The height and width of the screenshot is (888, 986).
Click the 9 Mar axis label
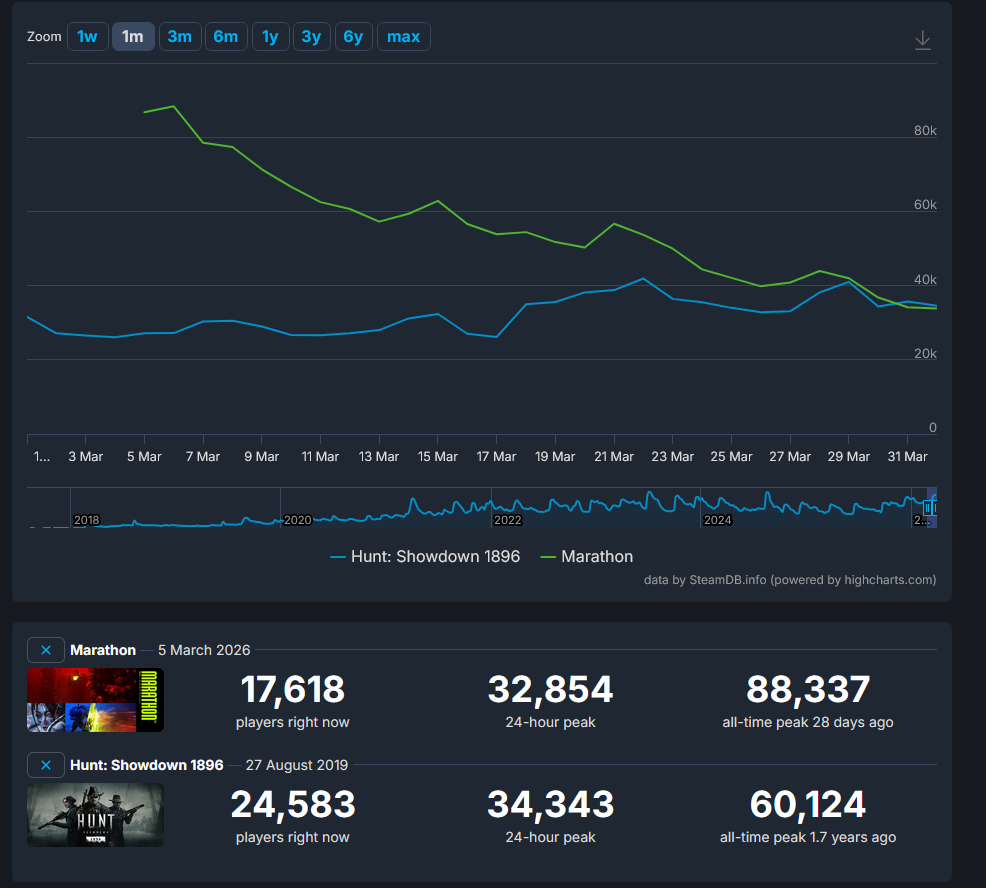(x=262, y=457)
